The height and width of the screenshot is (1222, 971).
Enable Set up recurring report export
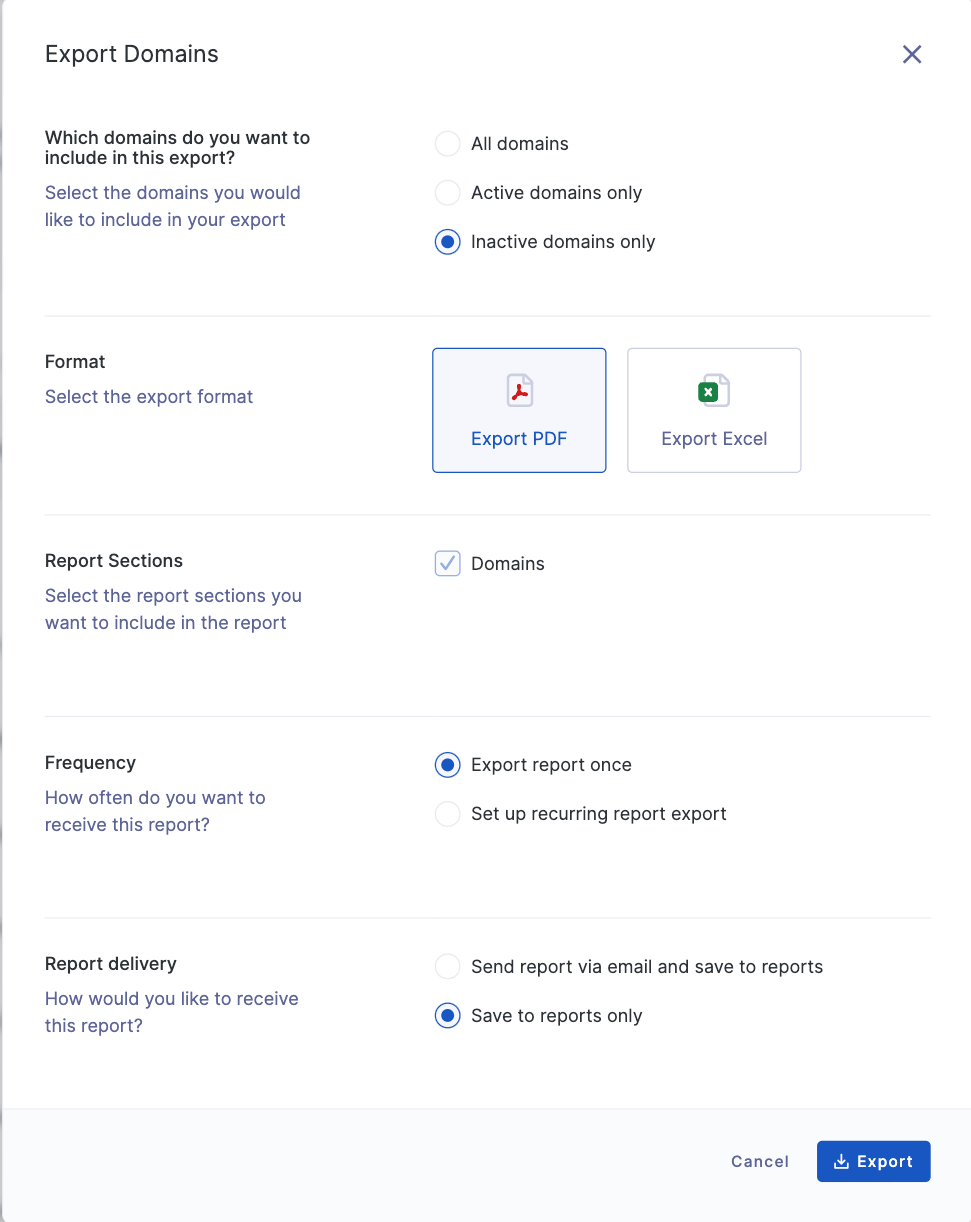pos(447,814)
